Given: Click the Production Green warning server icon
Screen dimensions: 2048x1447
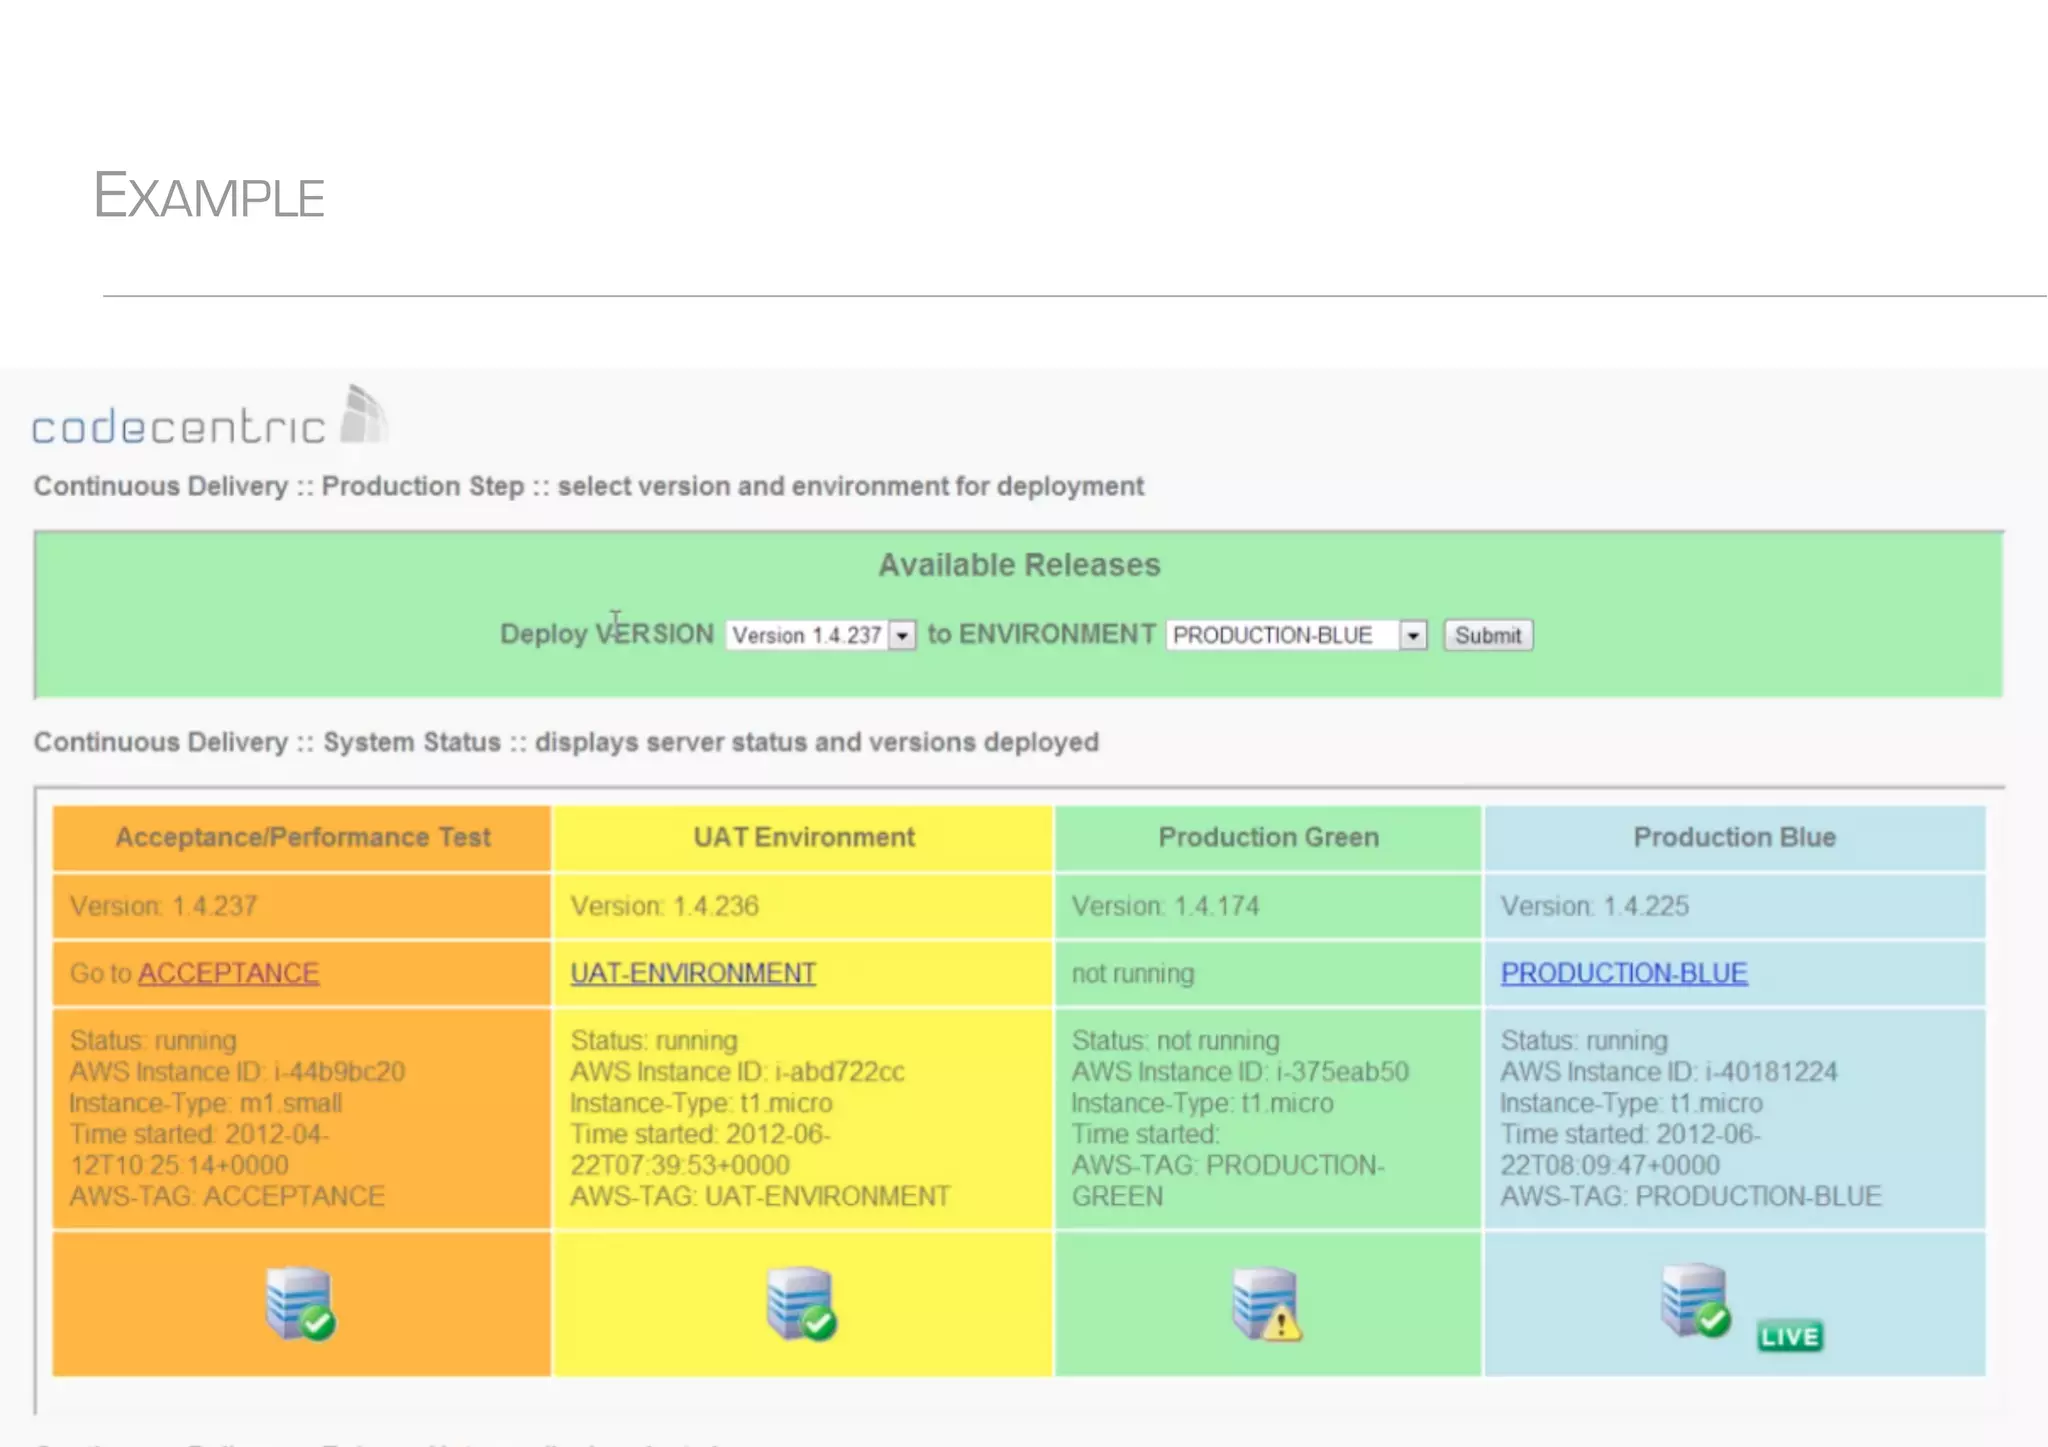Looking at the screenshot, I should tap(1267, 1303).
